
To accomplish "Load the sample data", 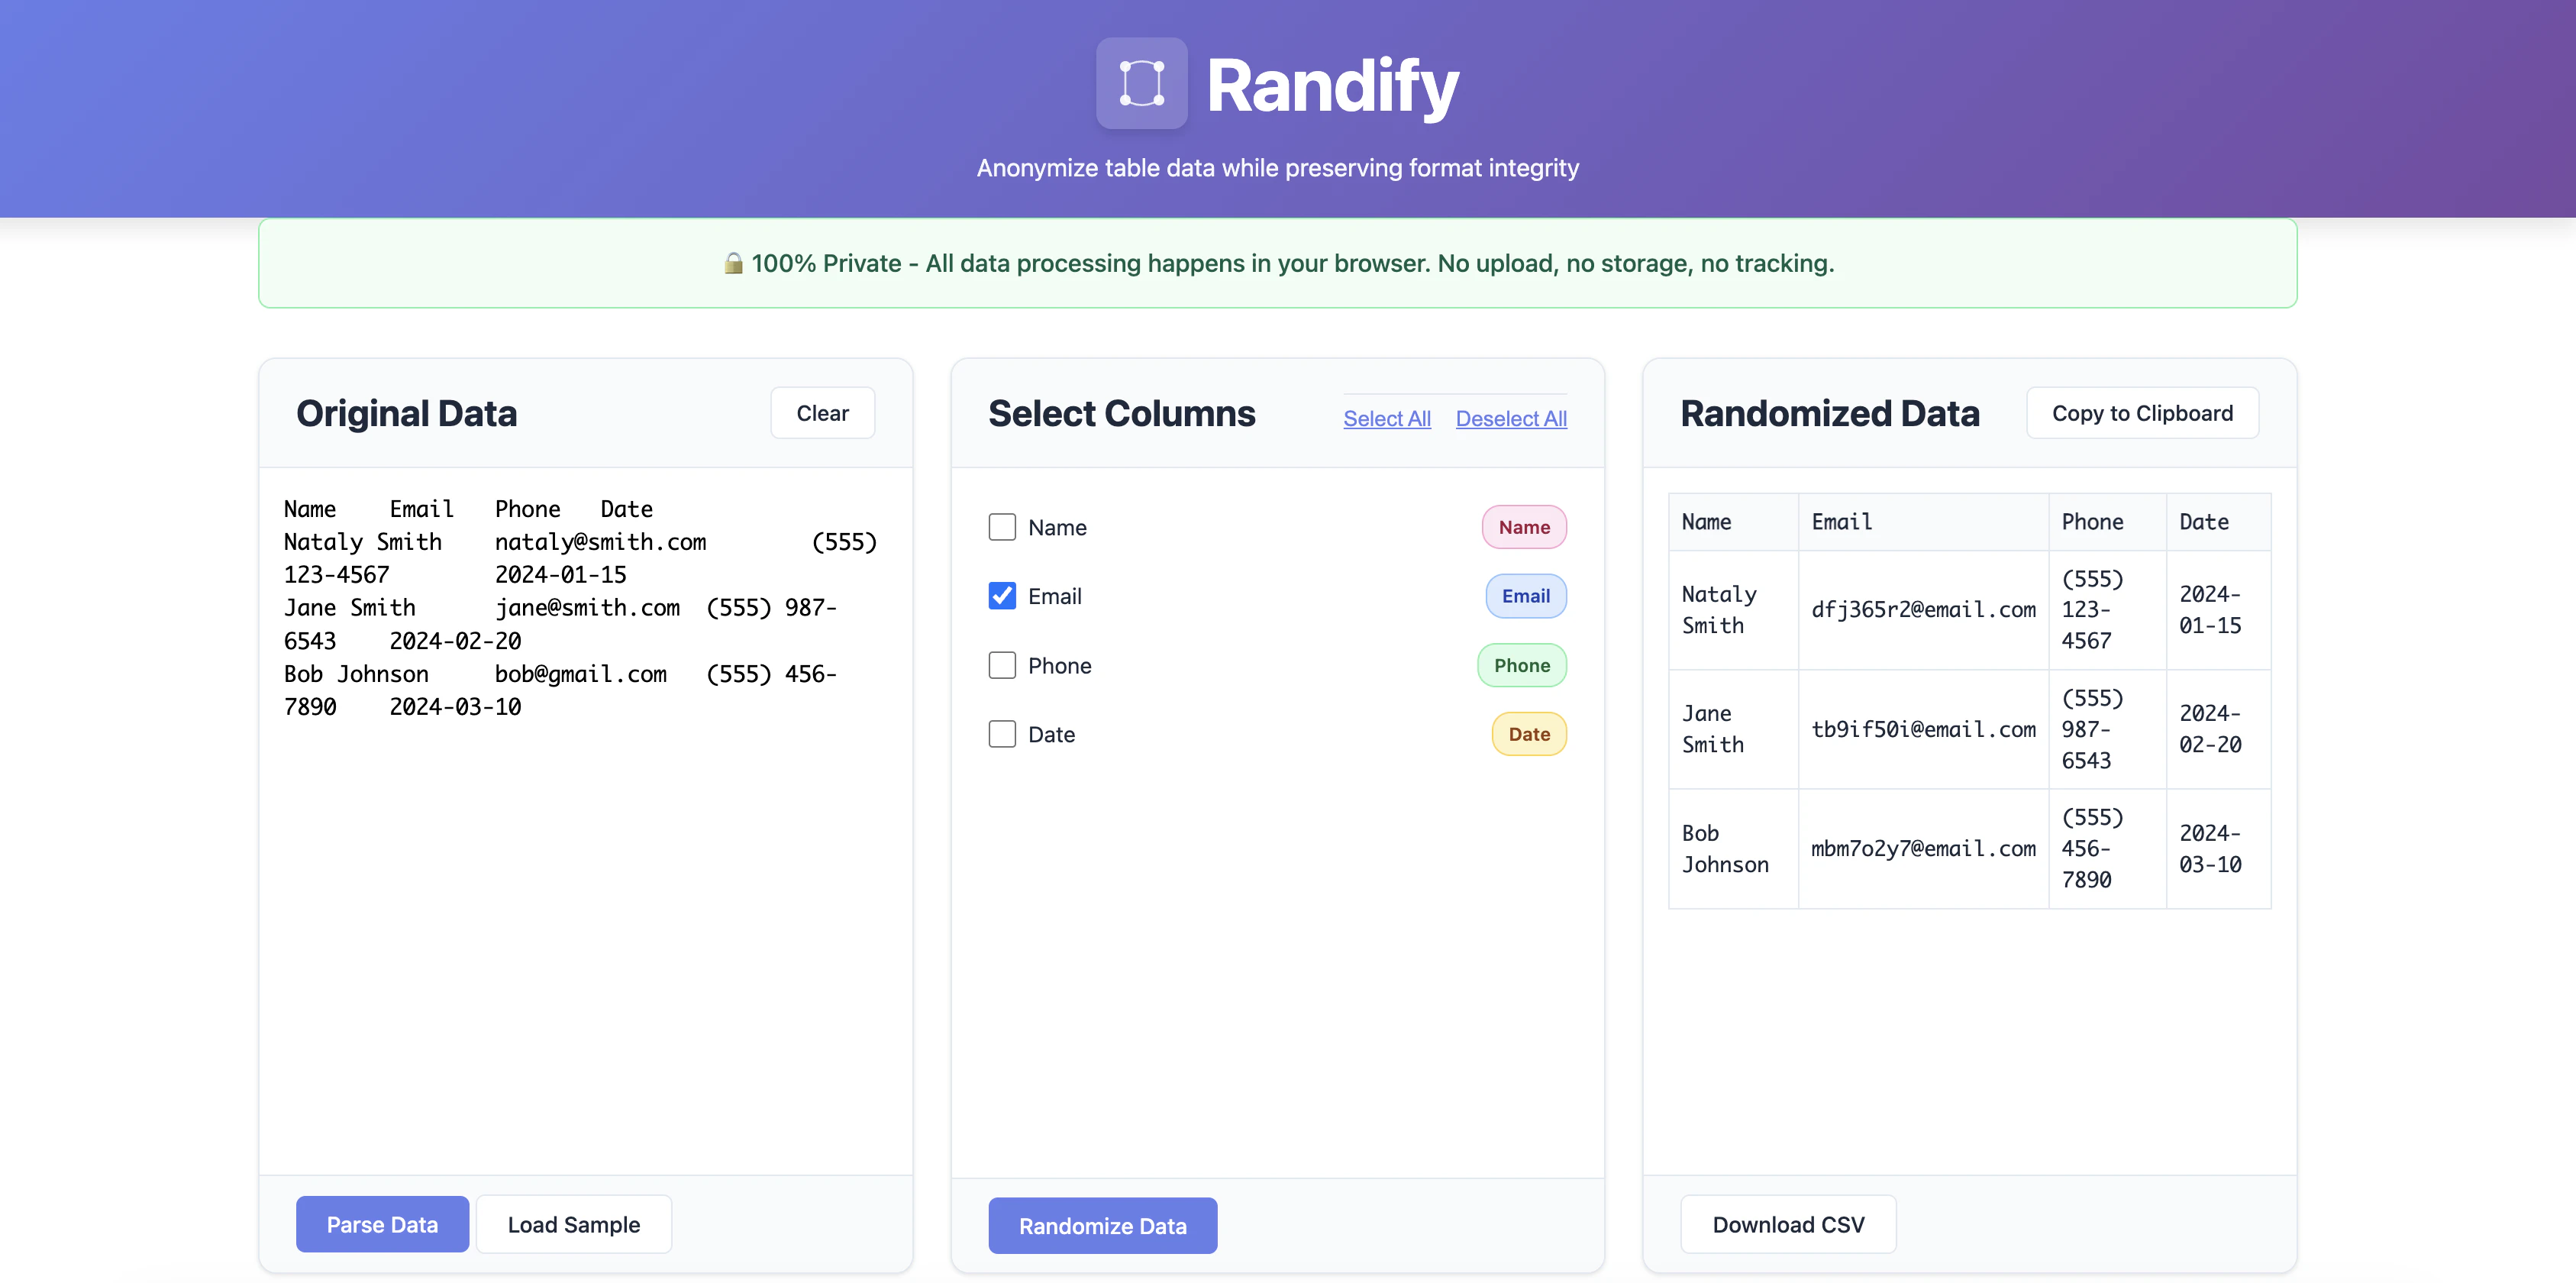I will [573, 1224].
